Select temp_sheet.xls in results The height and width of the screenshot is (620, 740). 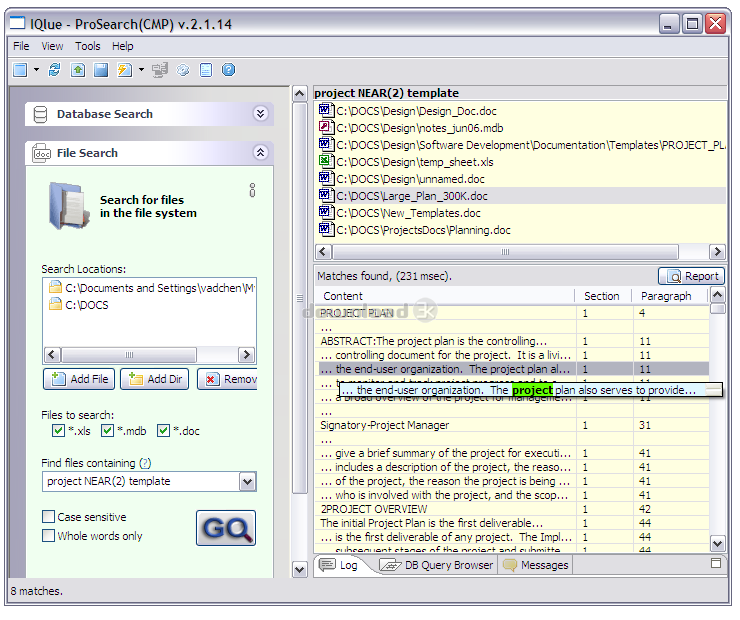click(x=406, y=162)
